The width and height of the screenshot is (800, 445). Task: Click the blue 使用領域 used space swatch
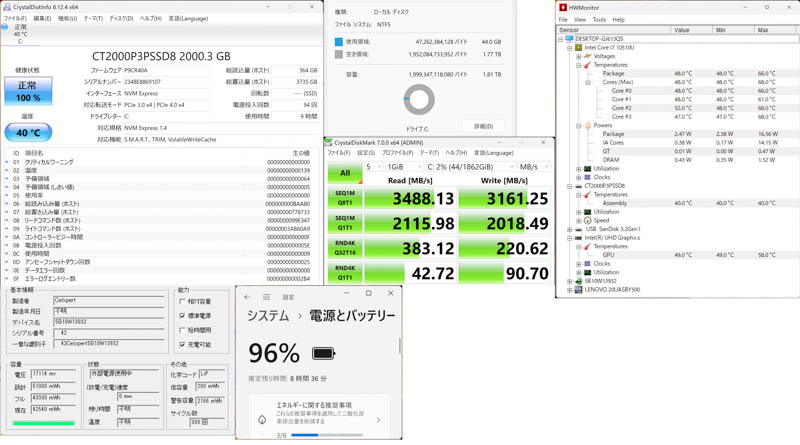[x=339, y=43]
